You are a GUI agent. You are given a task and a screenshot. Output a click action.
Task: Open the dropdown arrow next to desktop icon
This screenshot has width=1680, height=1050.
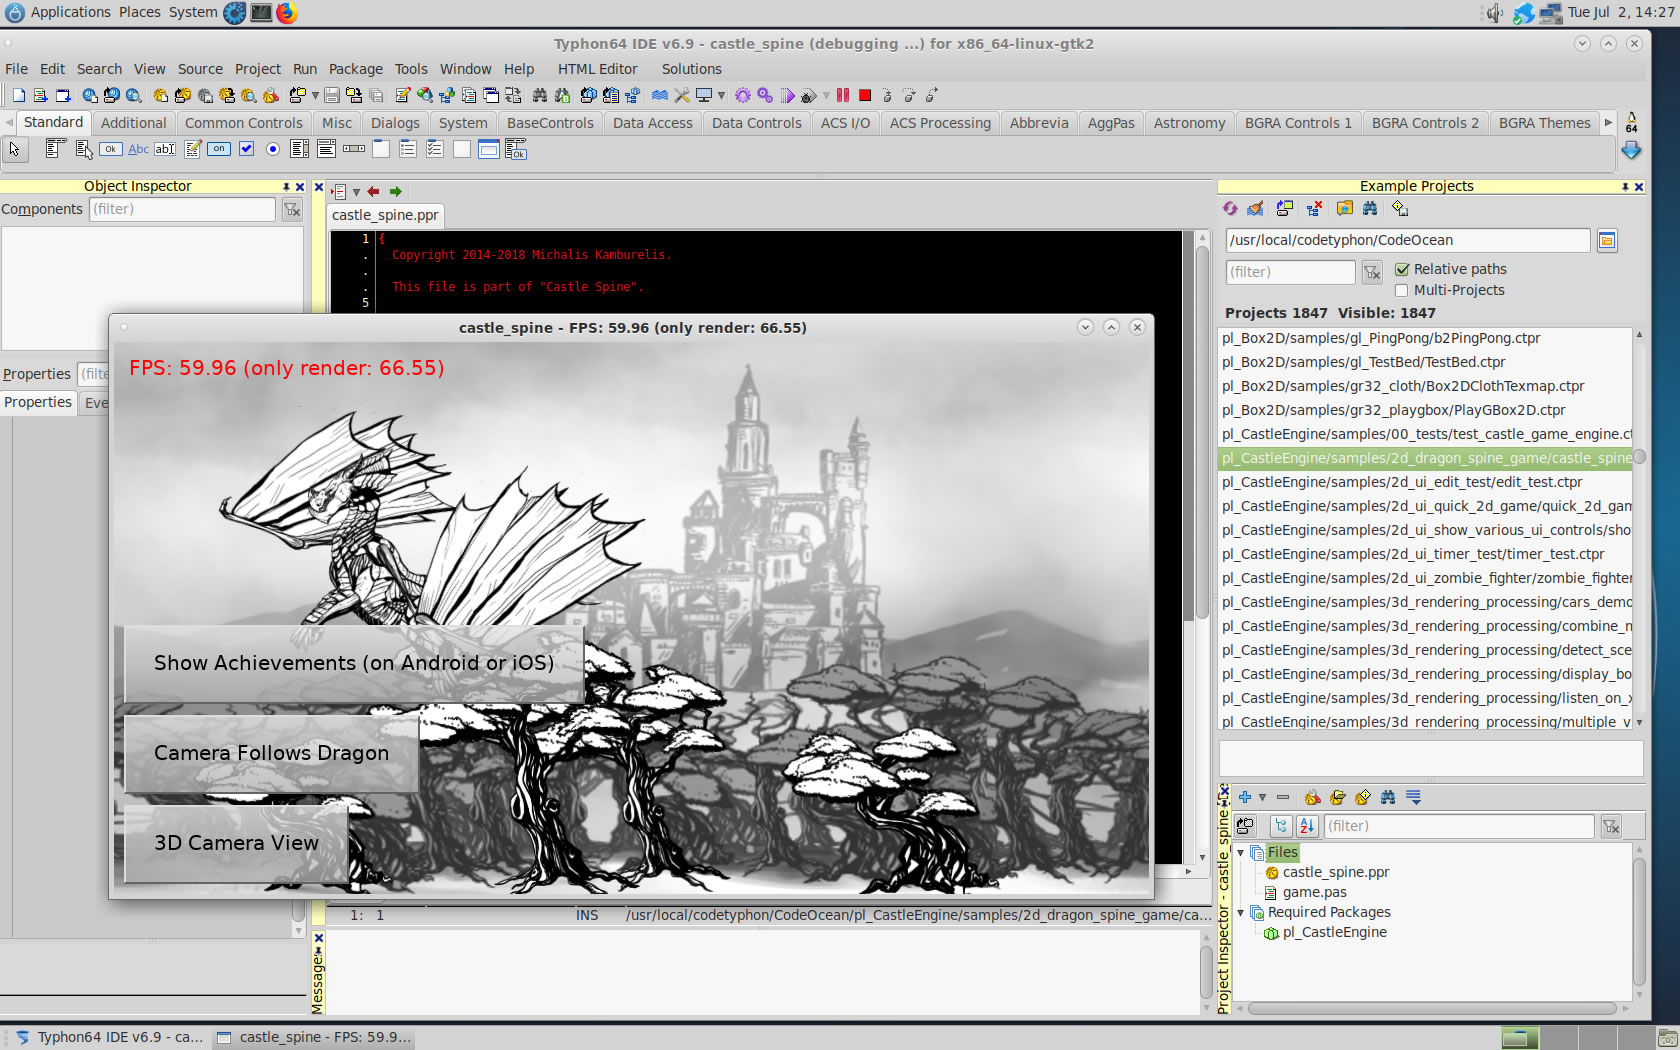721,96
